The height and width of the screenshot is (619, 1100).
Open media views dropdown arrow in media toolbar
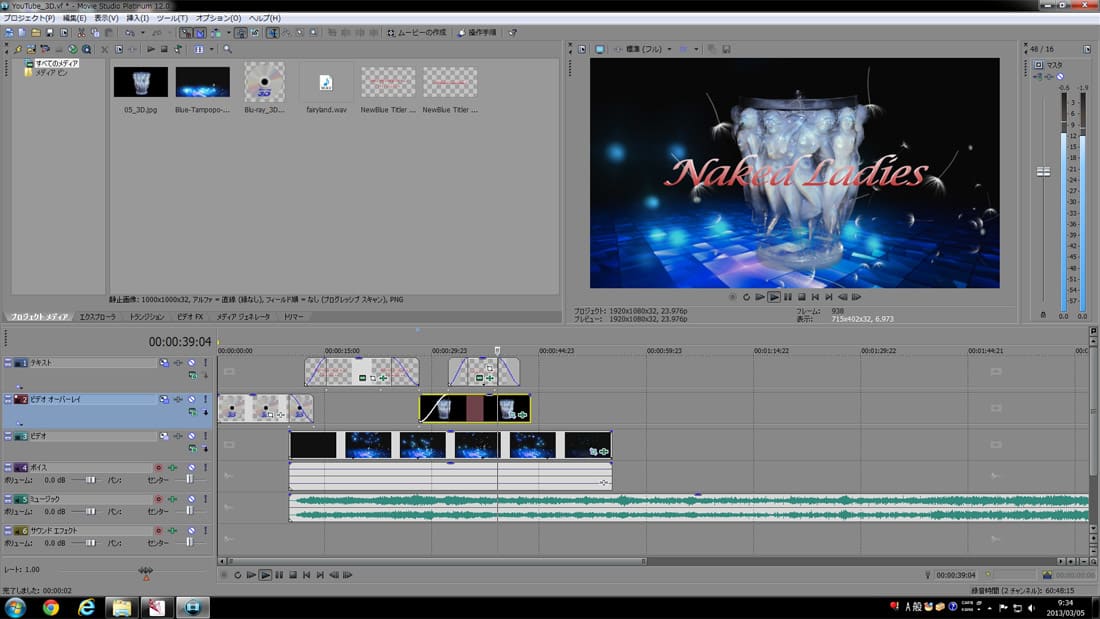pyautogui.click(x=212, y=49)
